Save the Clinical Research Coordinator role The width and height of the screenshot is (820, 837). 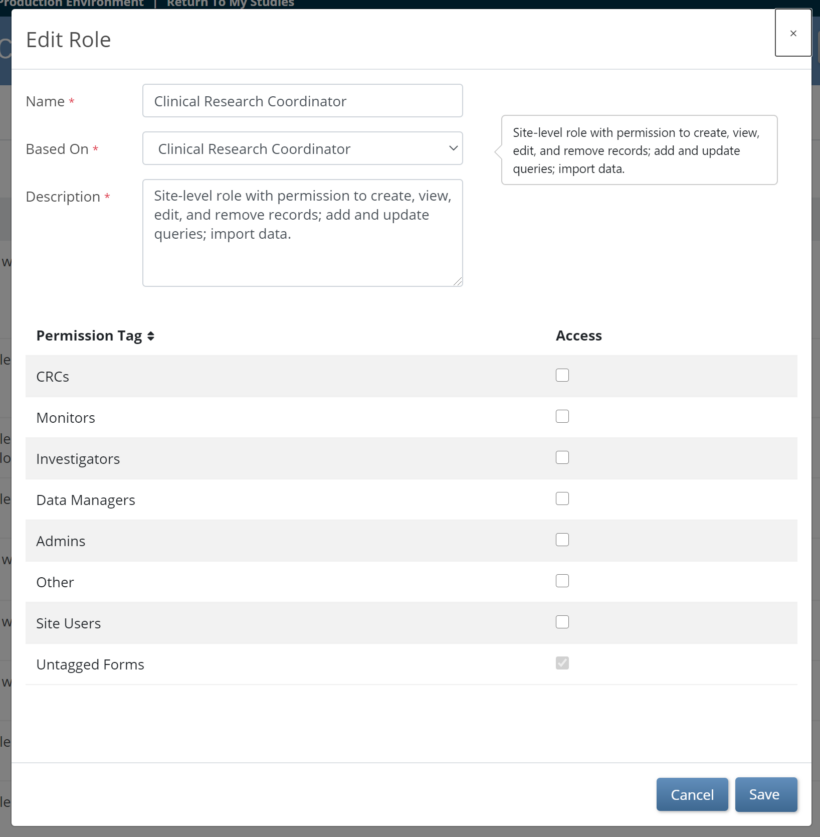[x=766, y=794]
